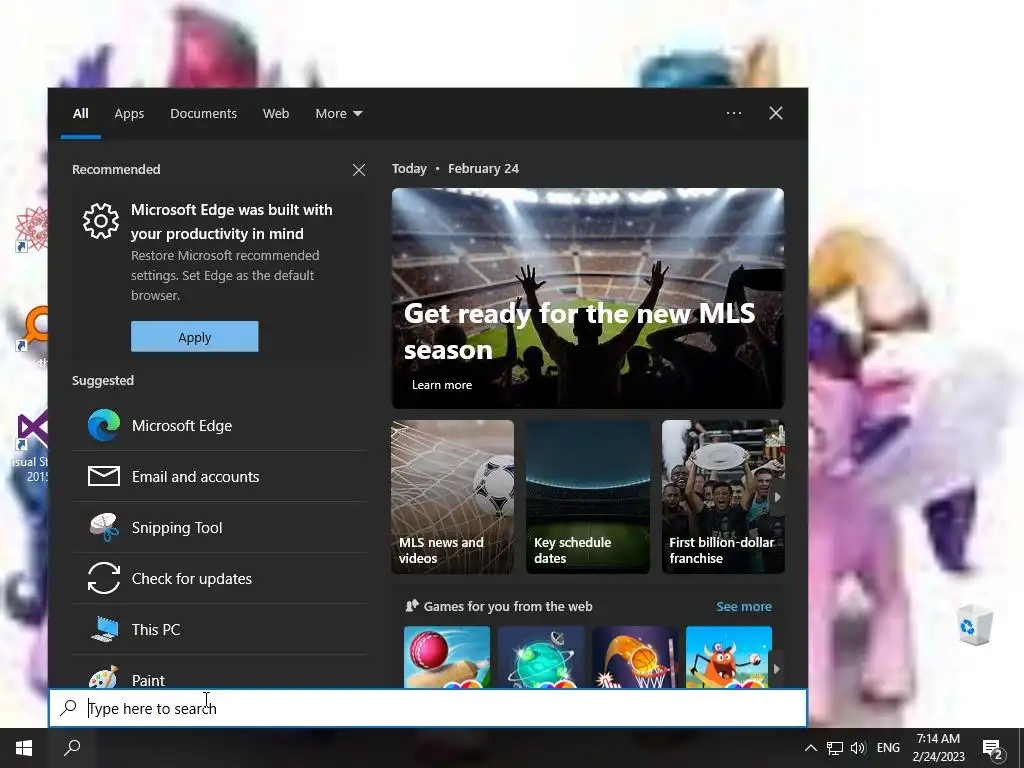Open the orange monster game thumbnail
This screenshot has width=1024, height=768.
(x=729, y=657)
